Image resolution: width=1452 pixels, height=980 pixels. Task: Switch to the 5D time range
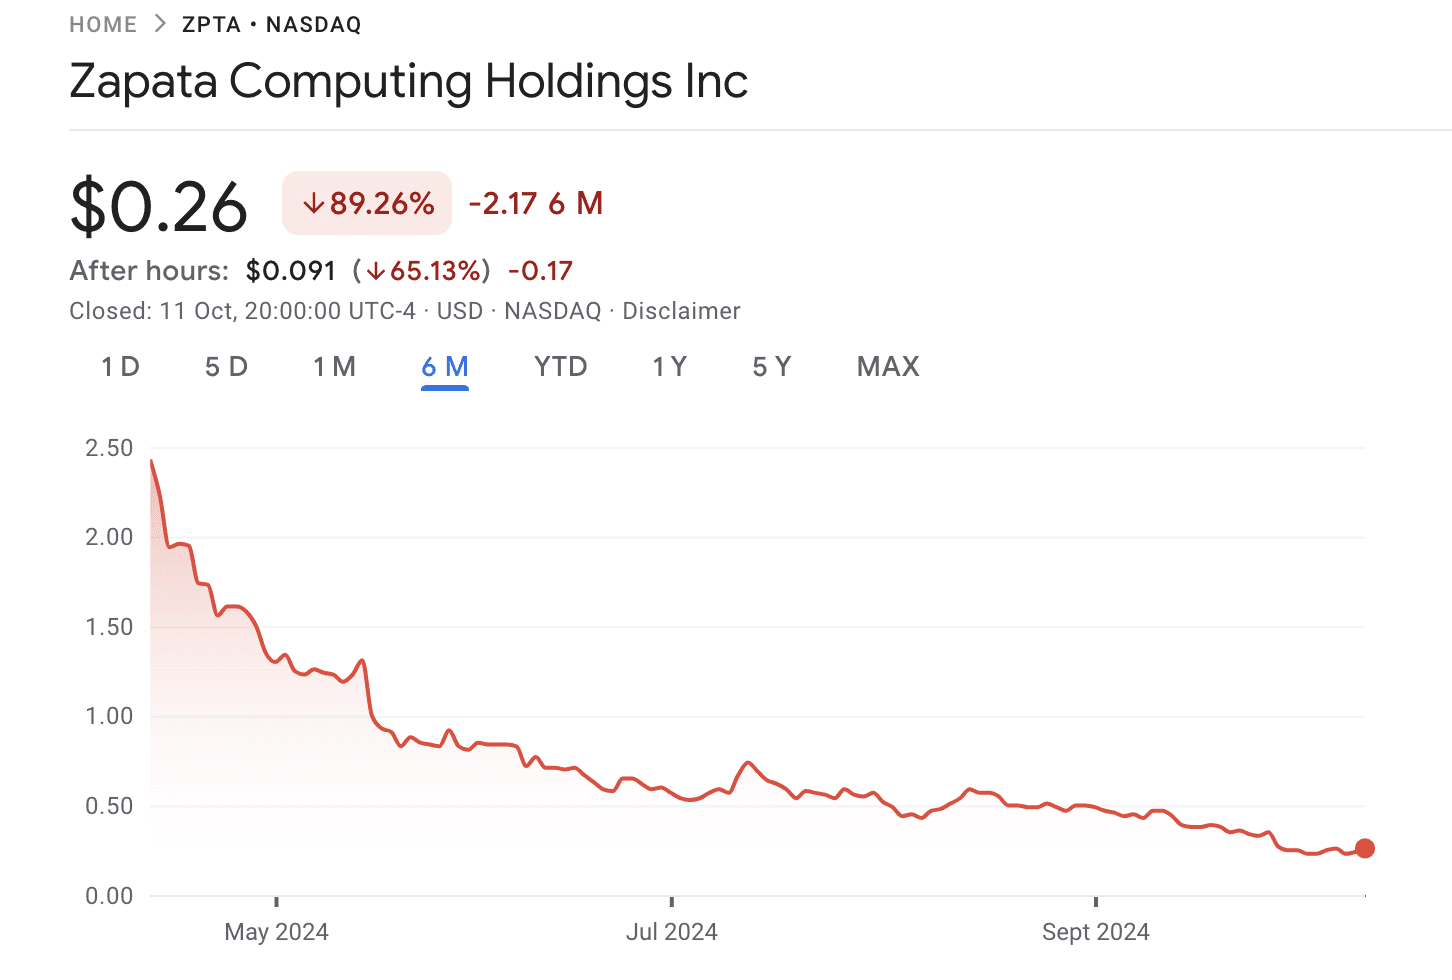[226, 366]
